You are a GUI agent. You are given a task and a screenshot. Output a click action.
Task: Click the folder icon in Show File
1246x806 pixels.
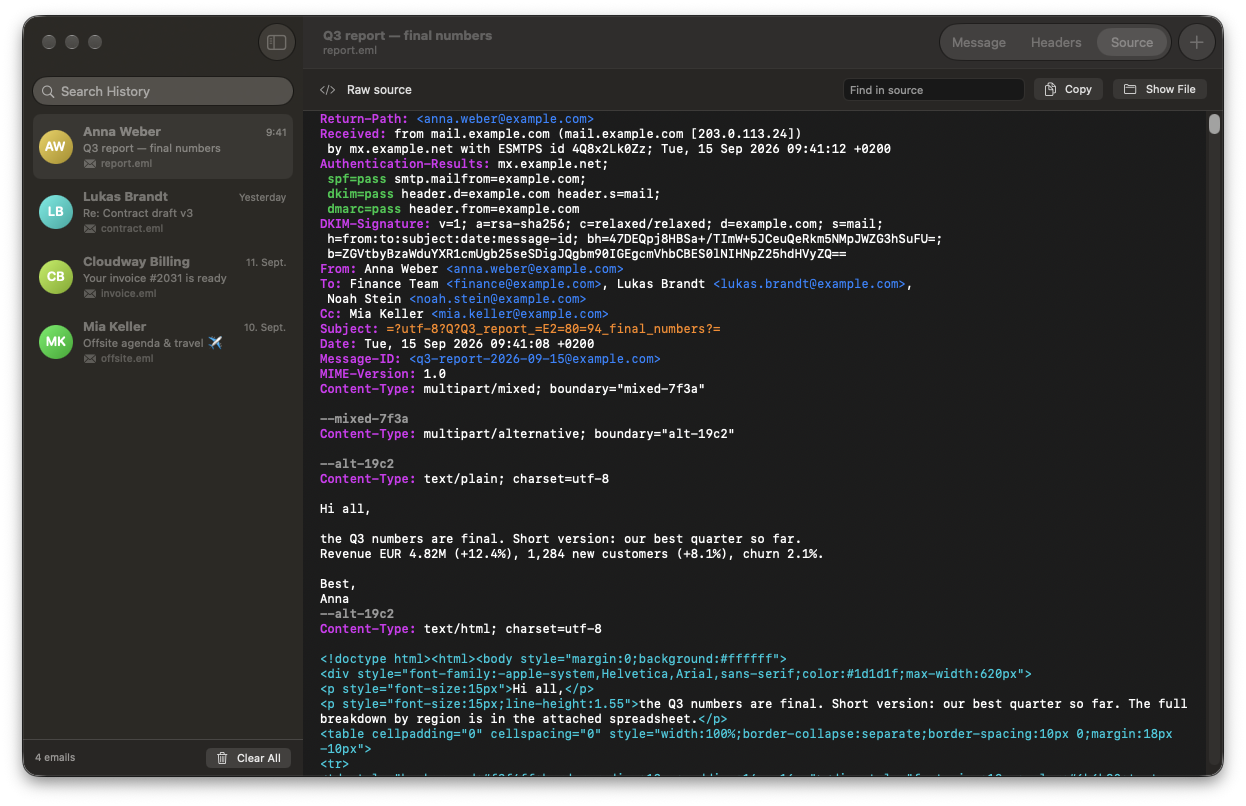1130,89
